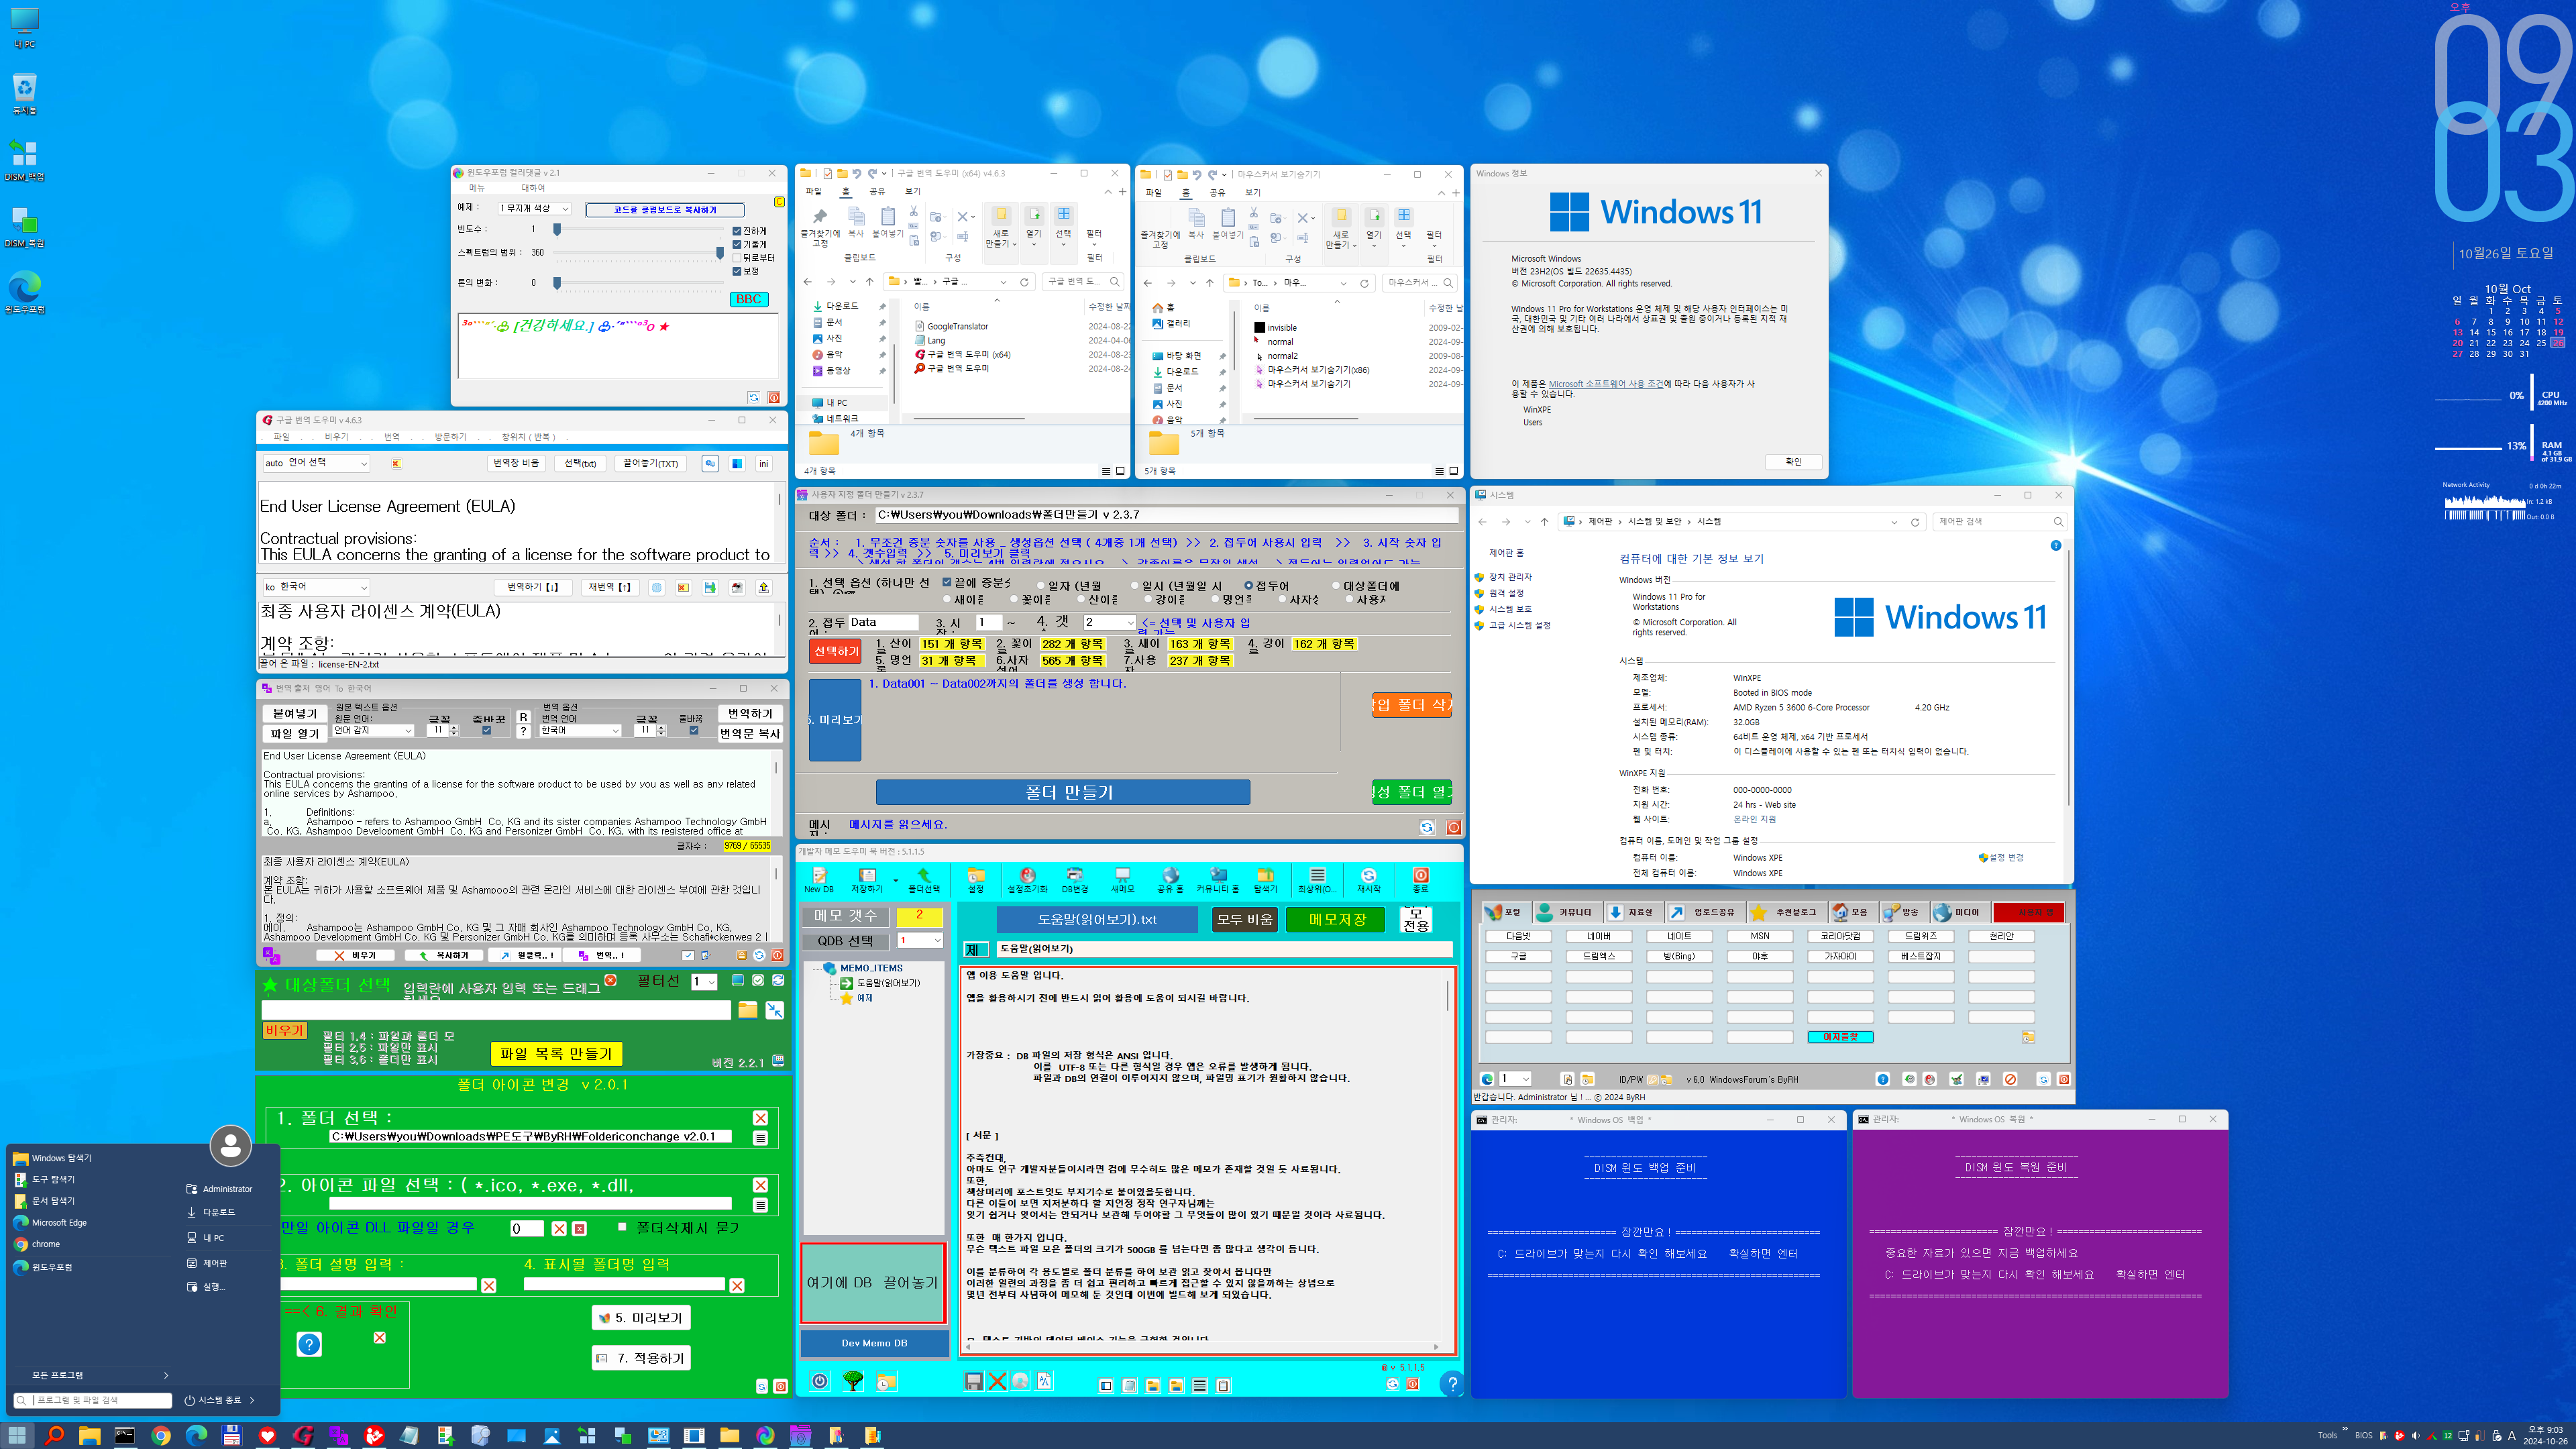
Task: Click DB변경 icon in memo helper toolbar
Action: (x=1074, y=879)
